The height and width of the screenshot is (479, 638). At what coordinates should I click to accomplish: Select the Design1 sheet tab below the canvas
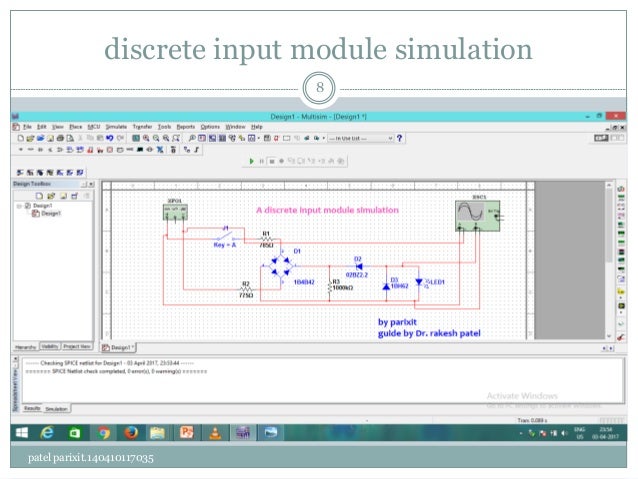(x=118, y=348)
